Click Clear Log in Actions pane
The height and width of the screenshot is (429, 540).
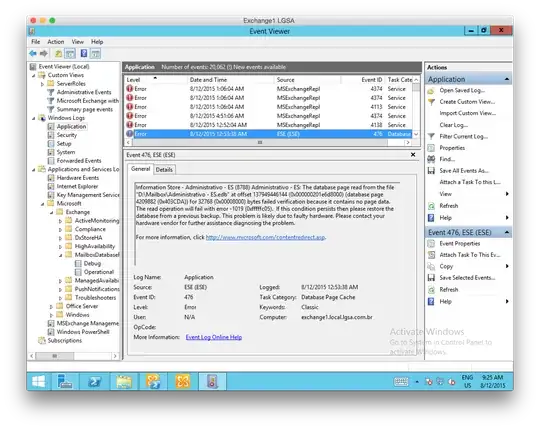[x=454, y=125]
